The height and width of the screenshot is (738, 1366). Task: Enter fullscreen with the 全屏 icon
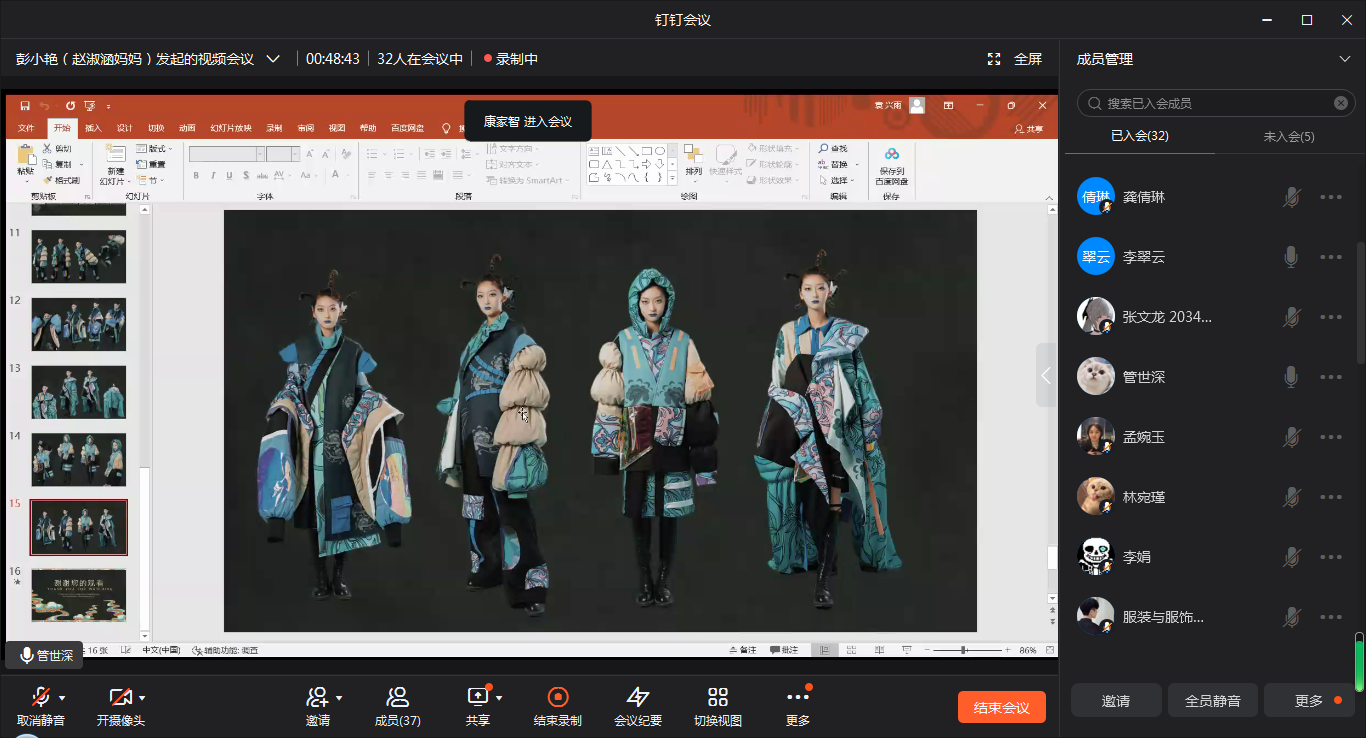pyautogui.click(x=994, y=59)
